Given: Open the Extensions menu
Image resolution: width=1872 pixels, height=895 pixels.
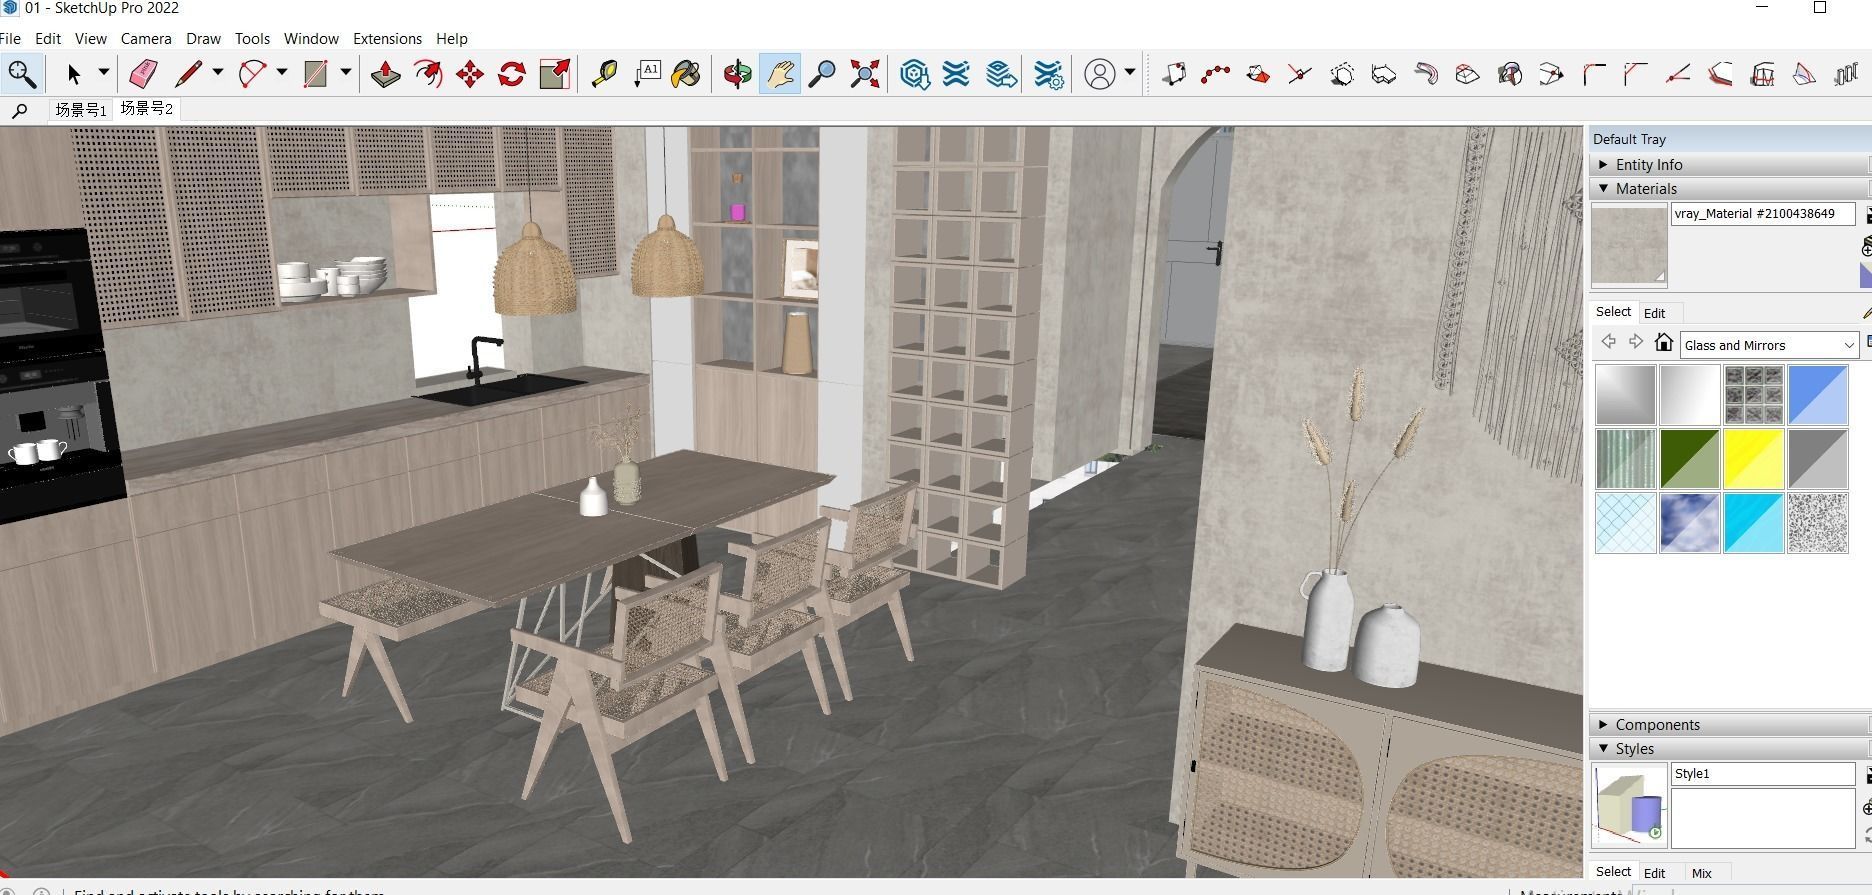Looking at the screenshot, I should pyautogui.click(x=387, y=38).
